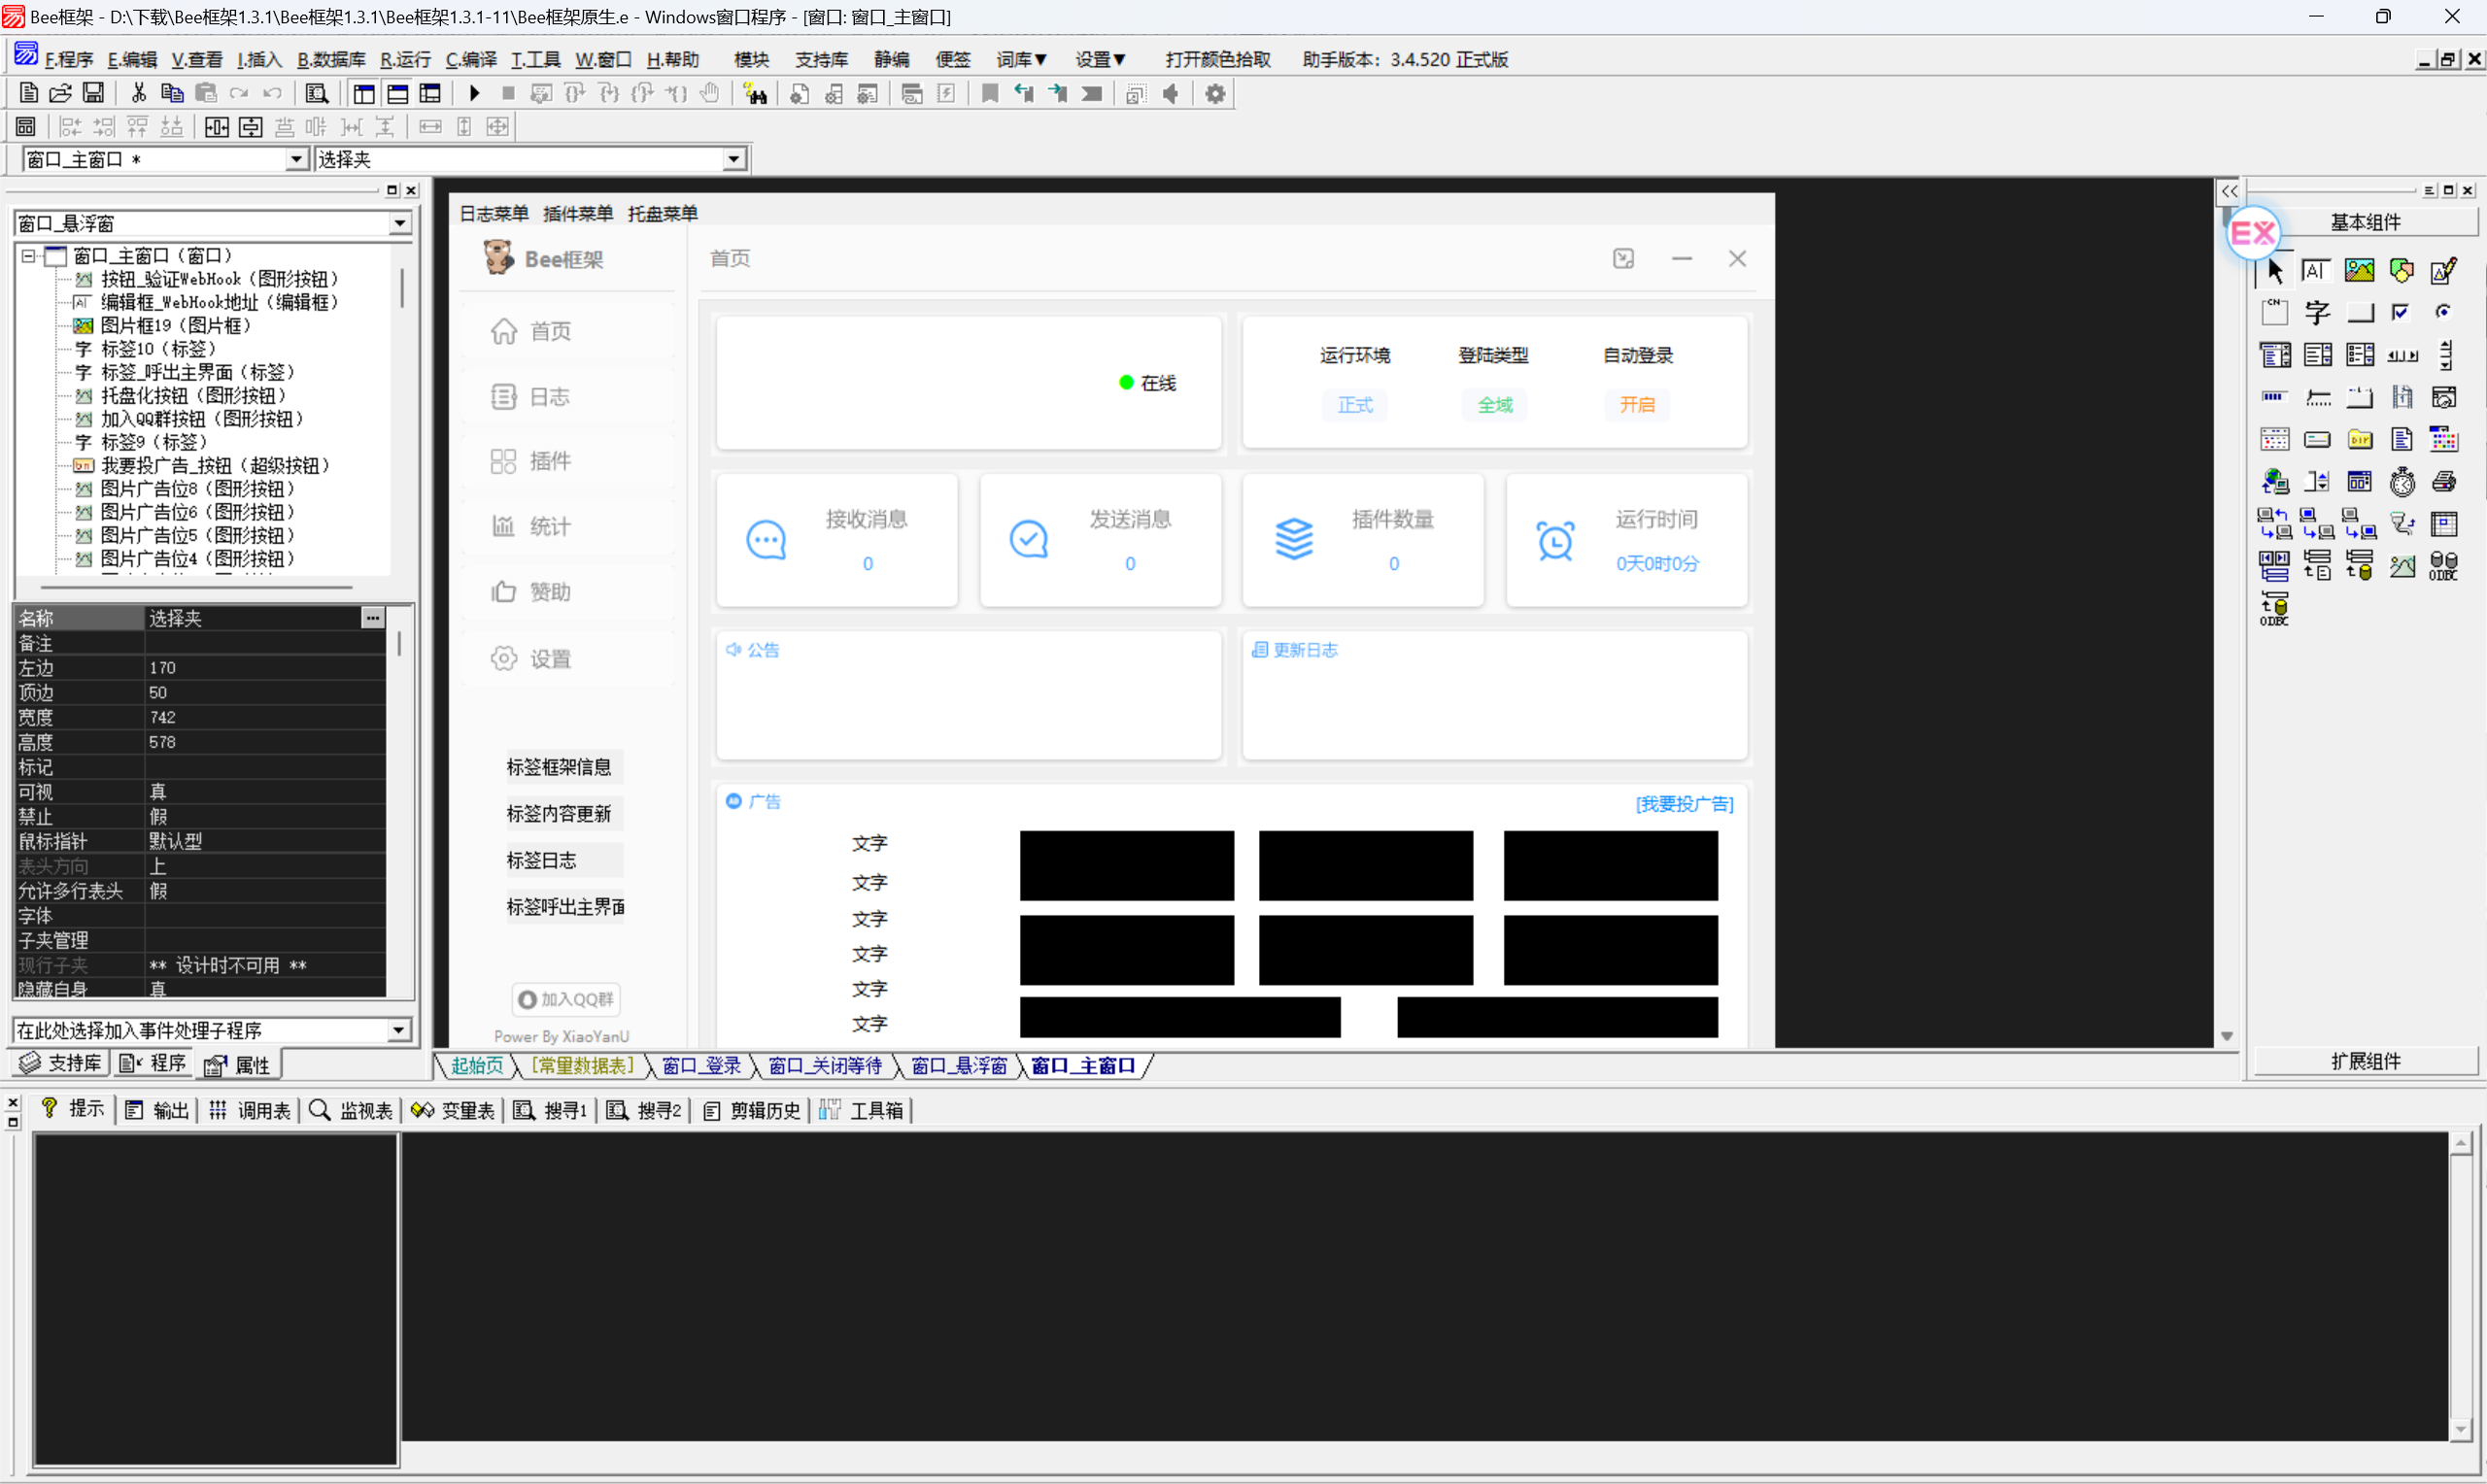
Task: Select the printer component in toolbox
Action: click(x=2443, y=482)
